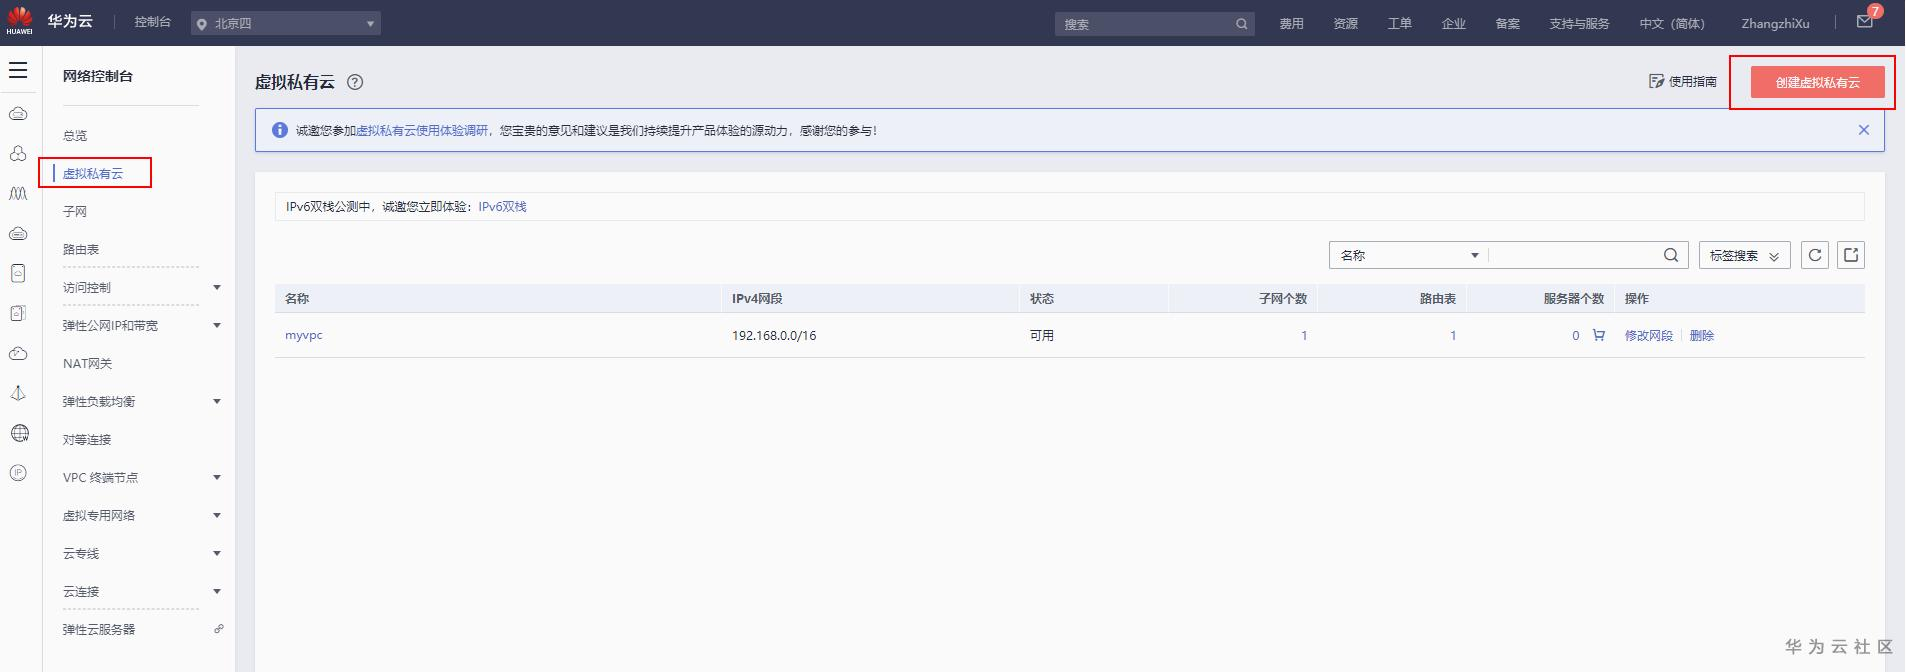The image size is (1906, 672).
Task: Open the myvpc VPC details
Action: point(304,335)
